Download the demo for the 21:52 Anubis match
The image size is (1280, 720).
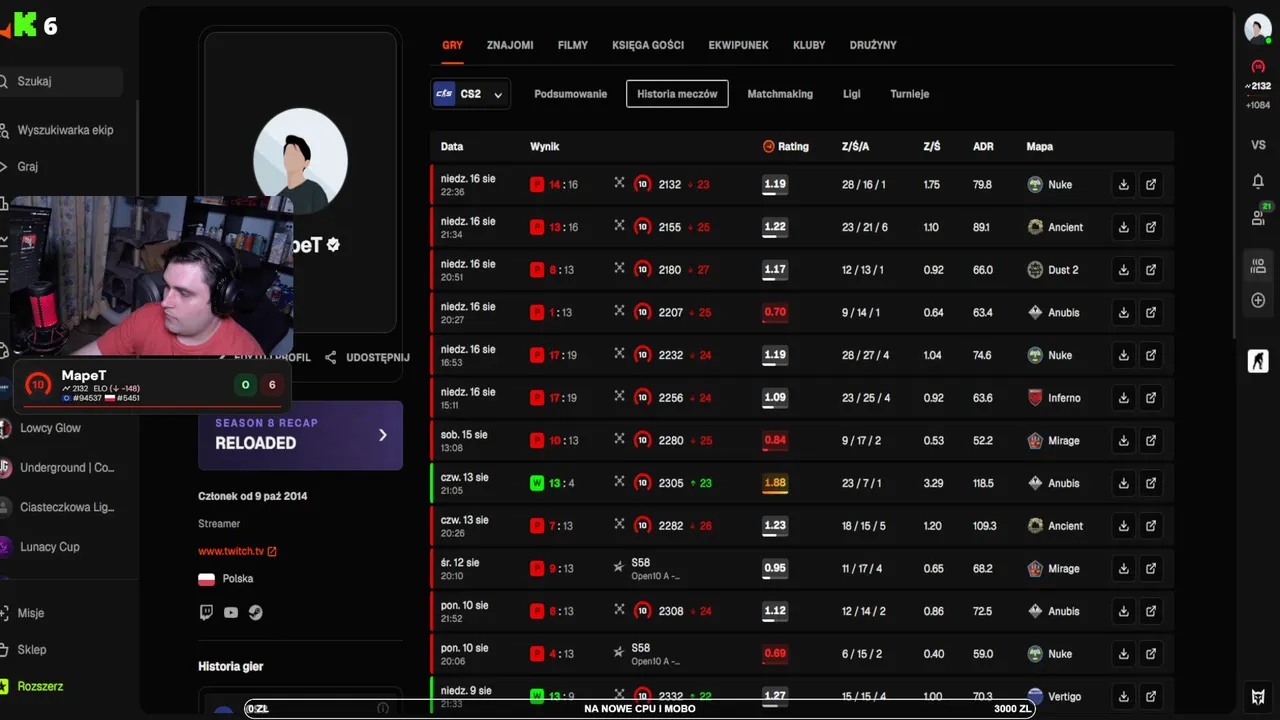[x=1124, y=611]
